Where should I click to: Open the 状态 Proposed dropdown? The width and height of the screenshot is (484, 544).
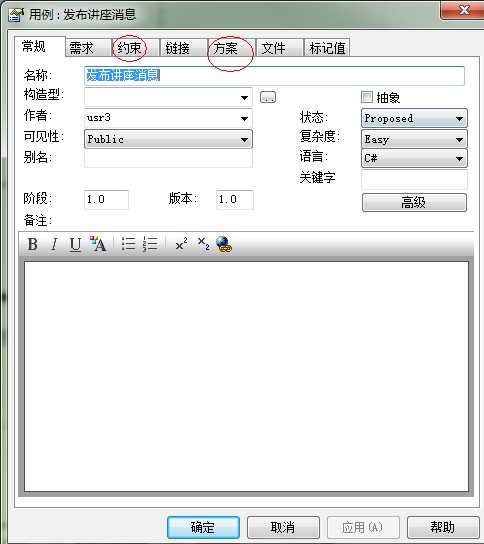point(414,118)
